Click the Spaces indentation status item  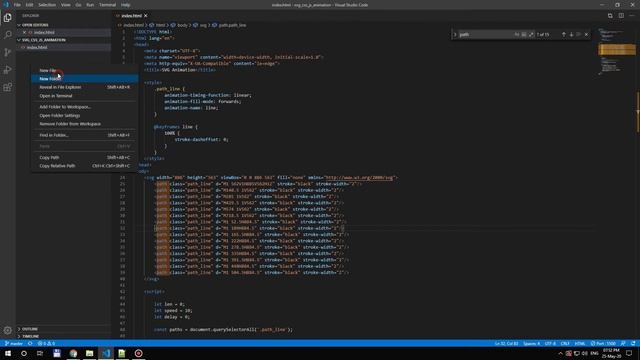click(x=531, y=343)
